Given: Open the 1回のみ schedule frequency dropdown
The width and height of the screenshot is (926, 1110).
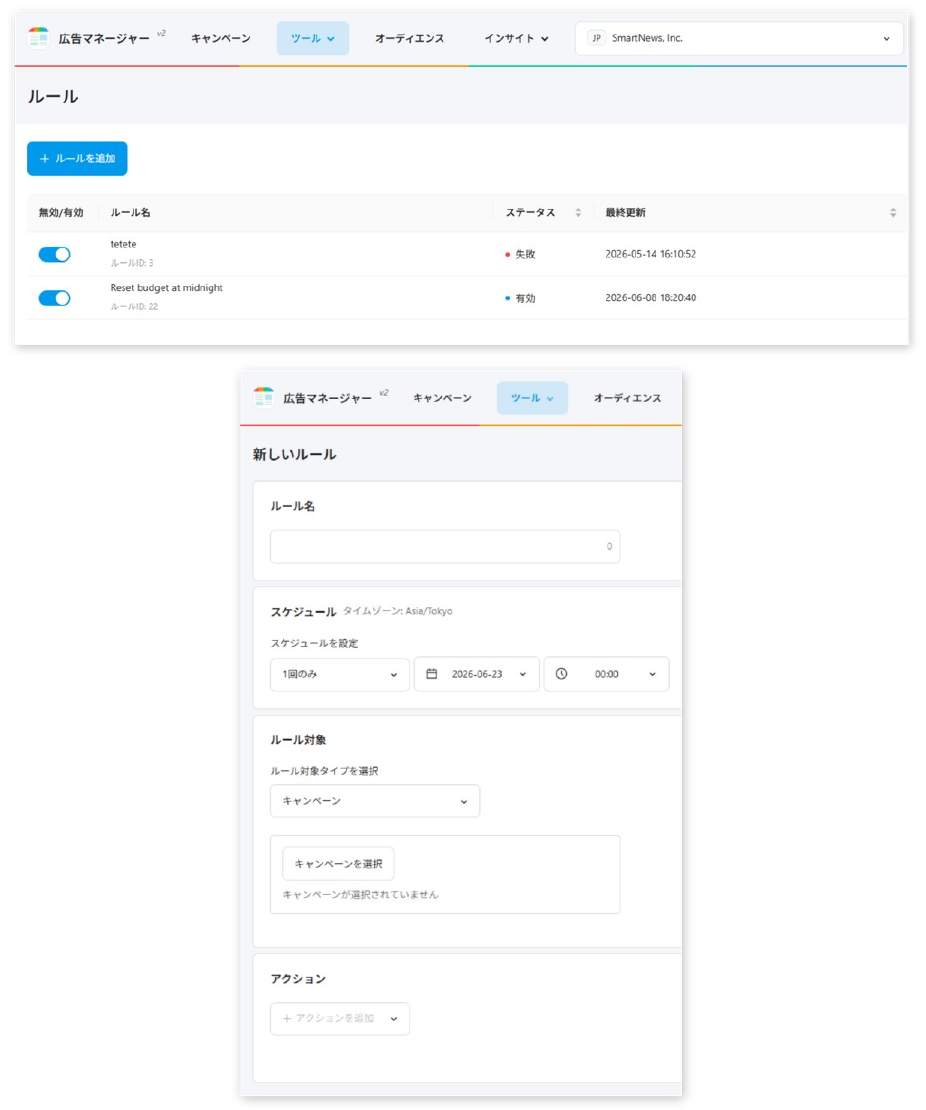Looking at the screenshot, I should click(x=340, y=674).
